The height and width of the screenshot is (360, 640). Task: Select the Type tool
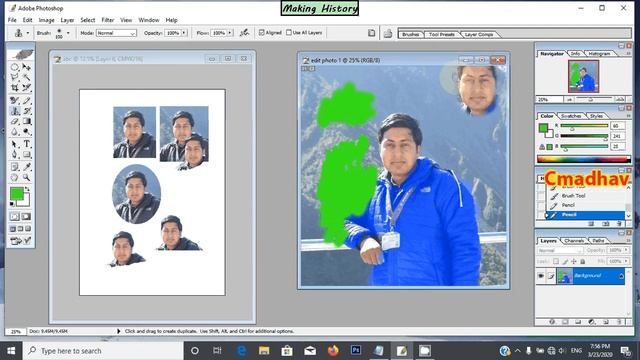[27, 144]
